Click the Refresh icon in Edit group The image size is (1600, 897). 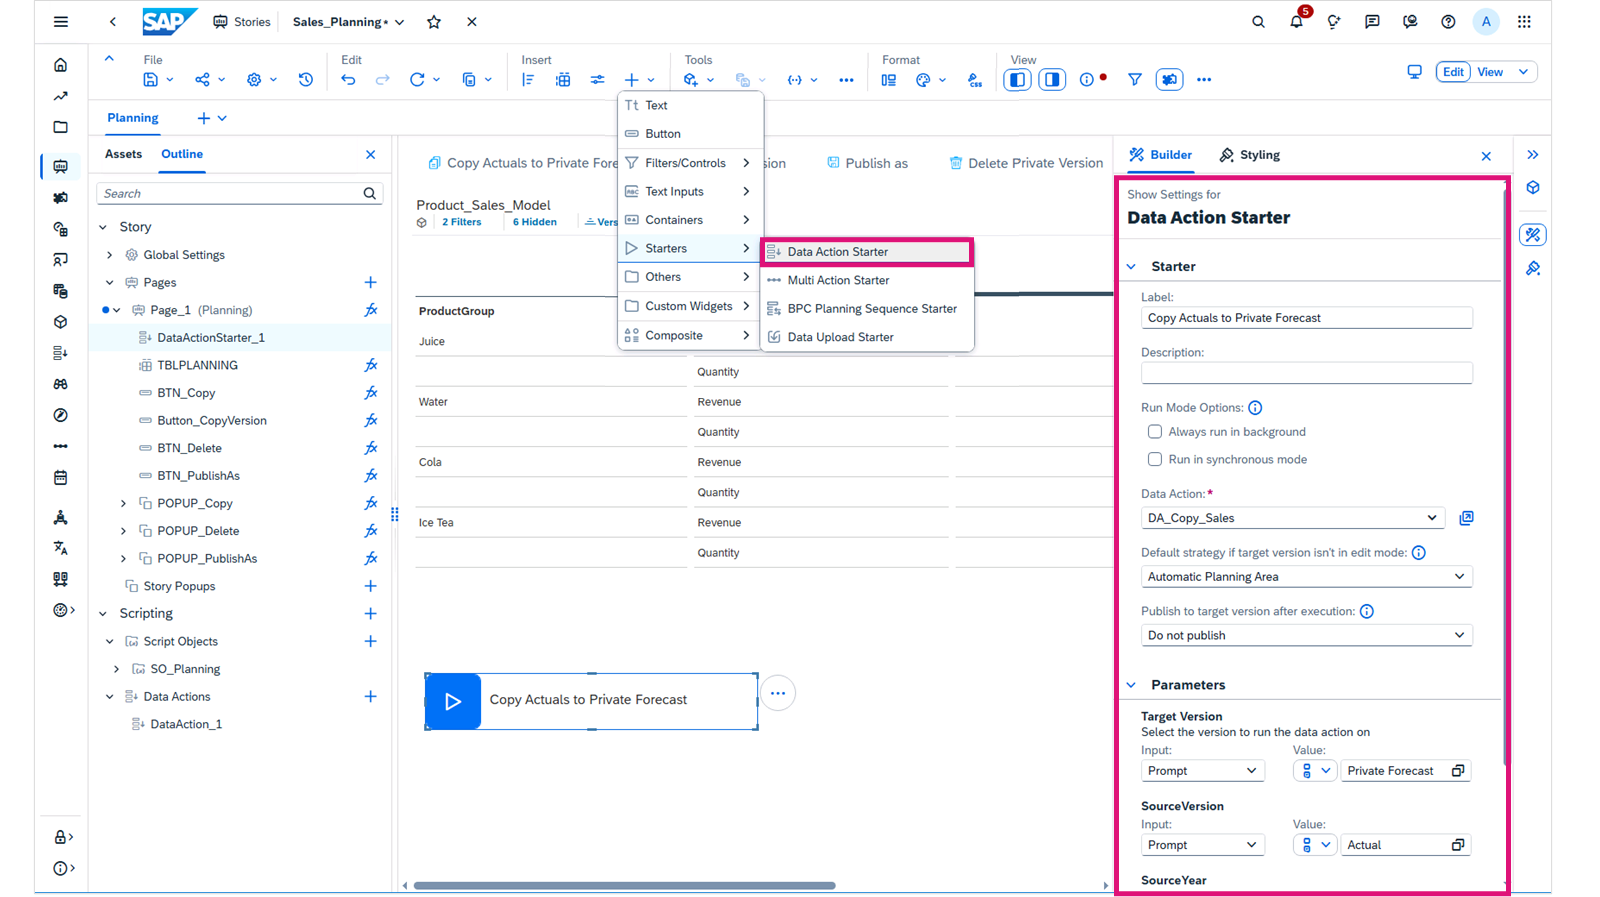click(417, 79)
